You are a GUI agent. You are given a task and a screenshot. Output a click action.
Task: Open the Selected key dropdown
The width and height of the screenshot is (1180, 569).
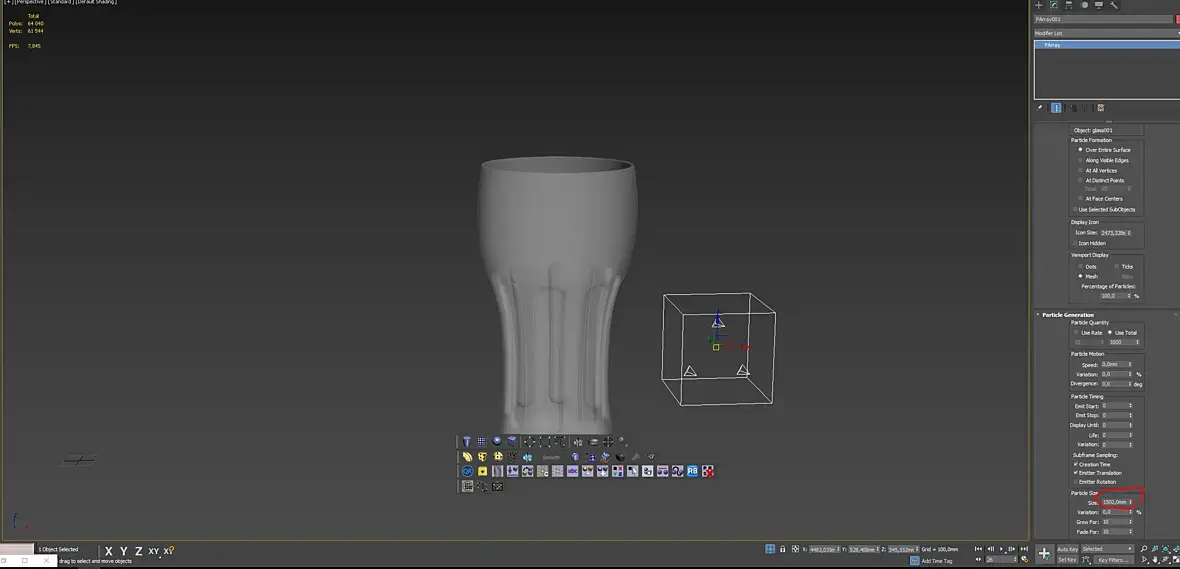click(1107, 549)
